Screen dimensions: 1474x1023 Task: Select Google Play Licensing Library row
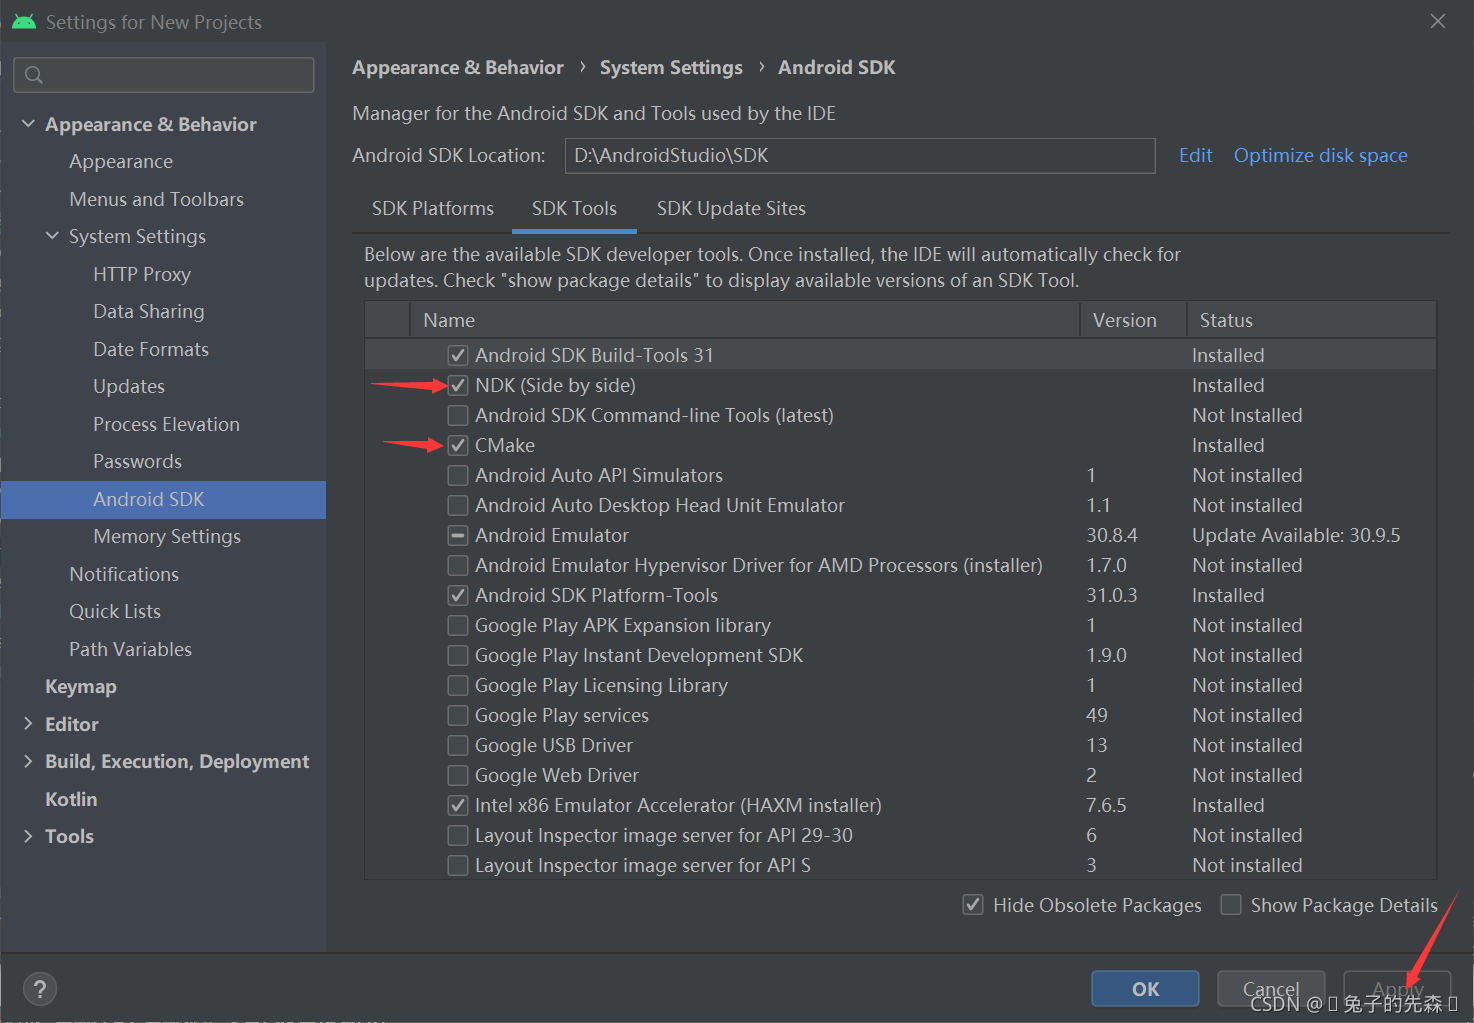click(900, 685)
